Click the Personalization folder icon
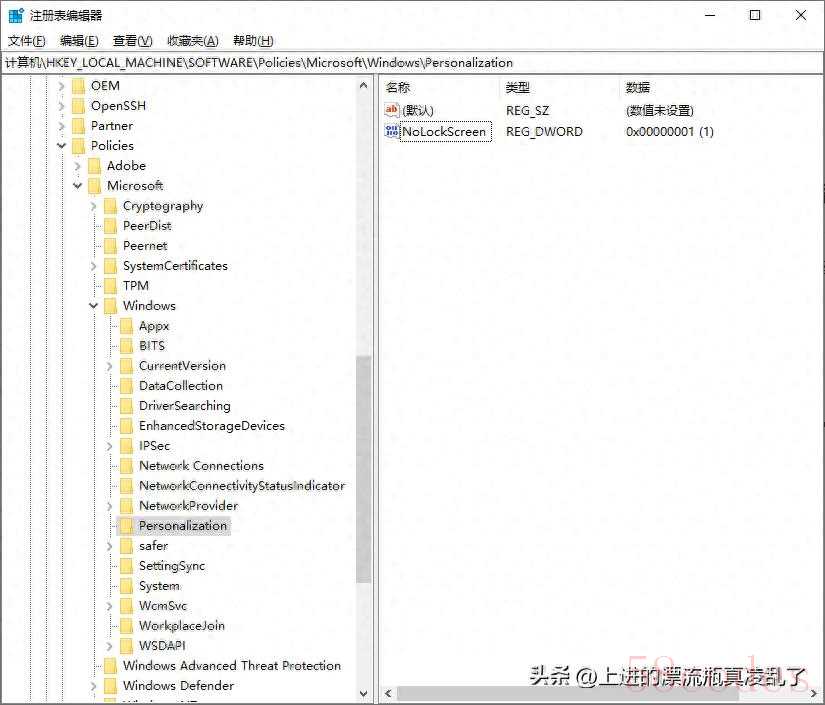The height and width of the screenshot is (705, 825). [126, 526]
